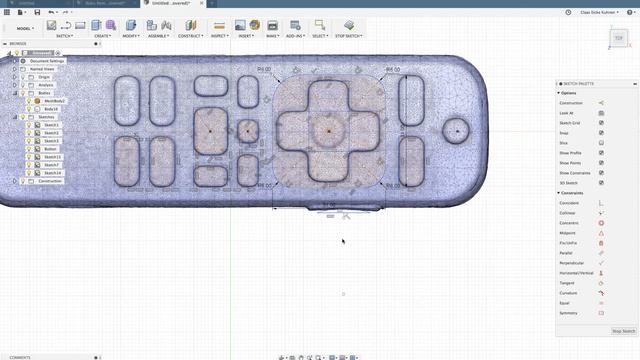Click the Select tool icon
This screenshot has height=360, width=640.
320,25
